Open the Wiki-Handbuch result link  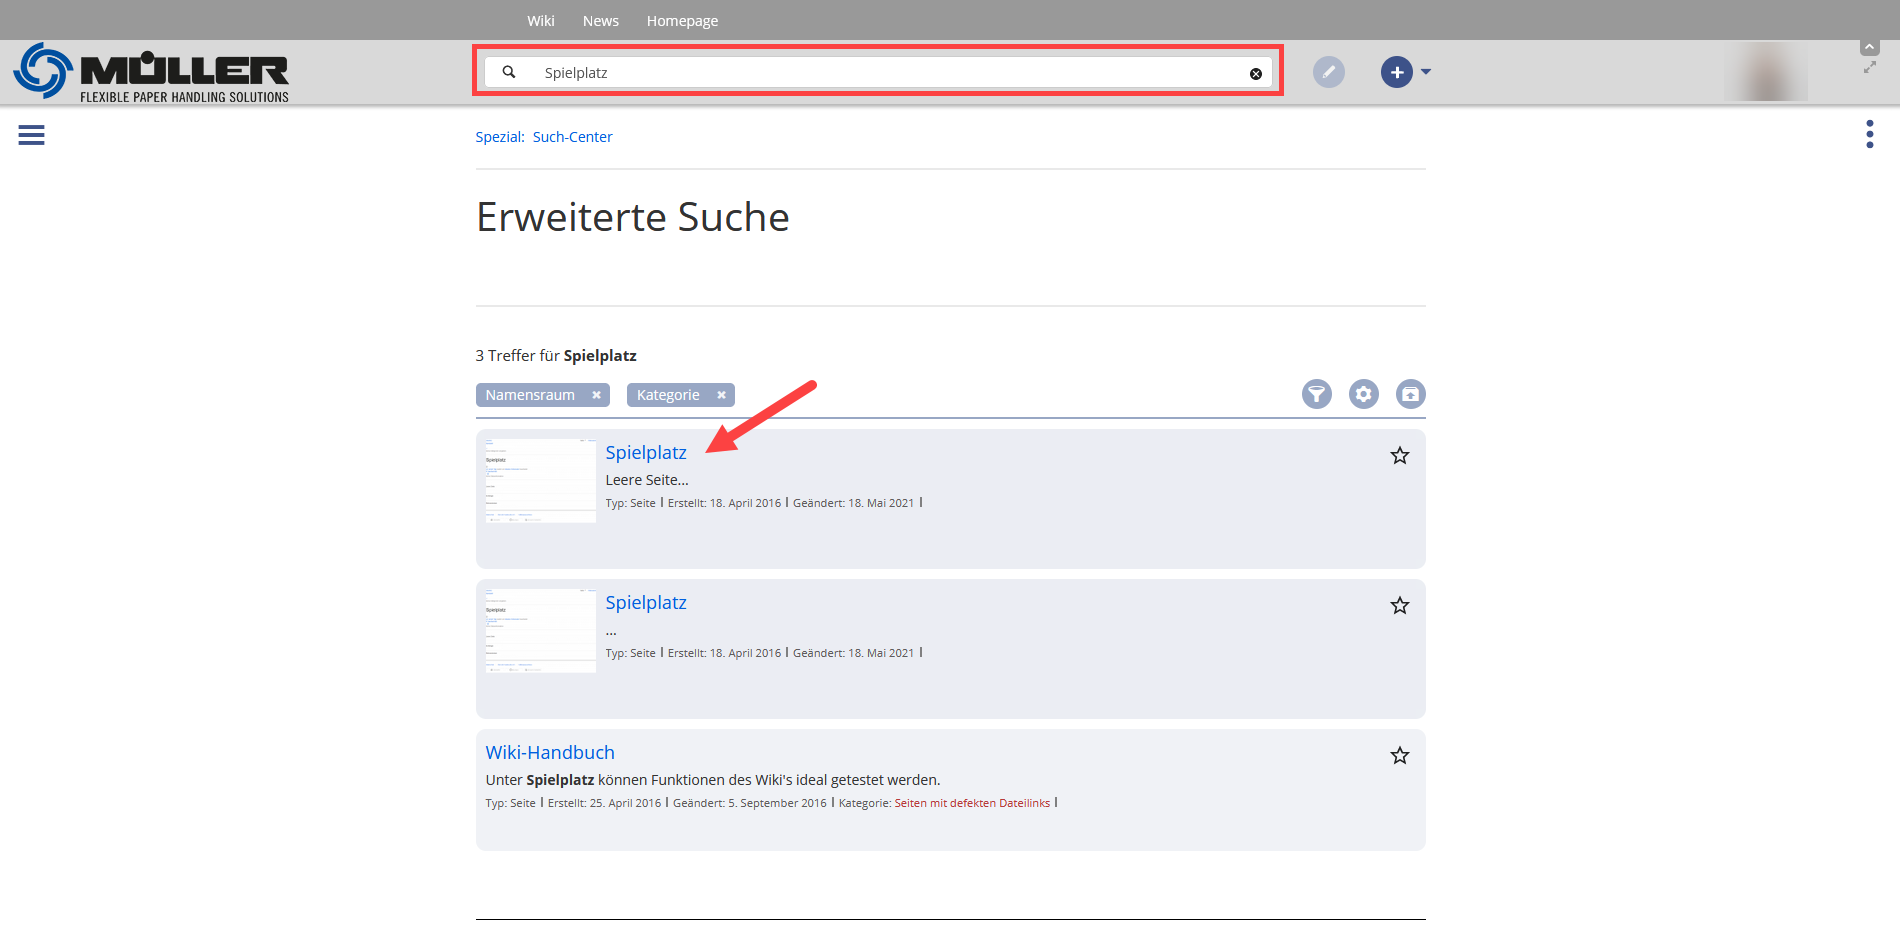point(550,753)
